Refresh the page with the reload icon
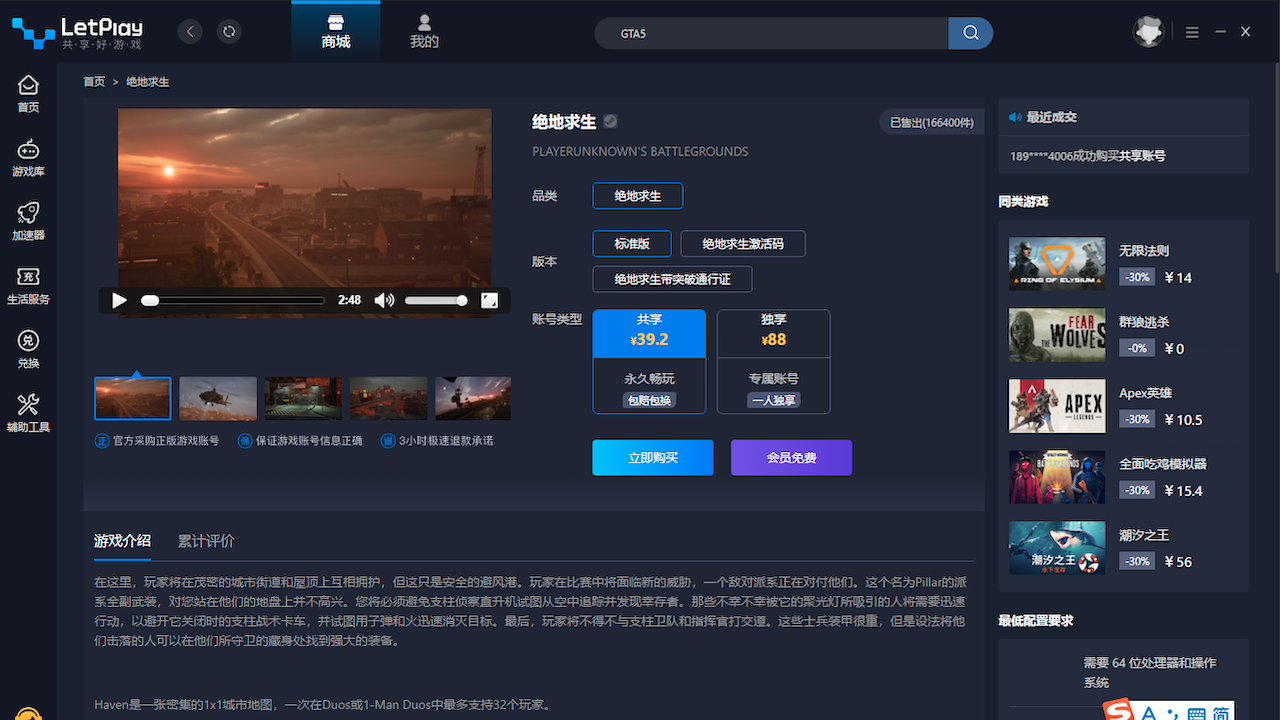Screen dimensions: 1280x720 pyautogui.click(x=229, y=32)
